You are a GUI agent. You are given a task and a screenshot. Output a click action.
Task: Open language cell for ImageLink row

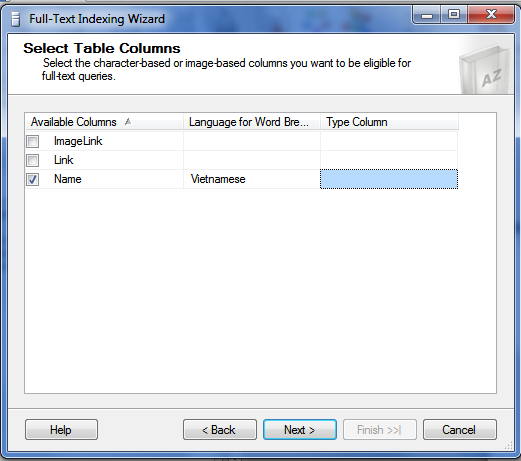[x=252, y=141]
